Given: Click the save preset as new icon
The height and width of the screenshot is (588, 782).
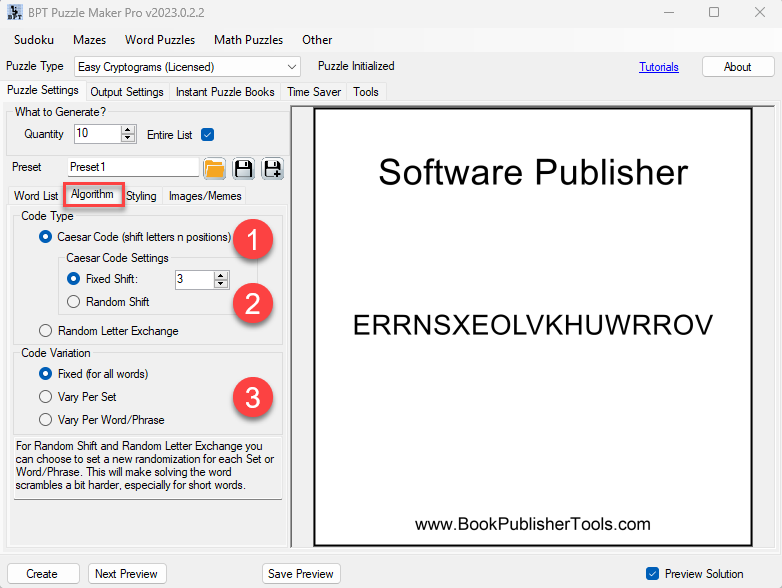Looking at the screenshot, I should click(x=271, y=168).
